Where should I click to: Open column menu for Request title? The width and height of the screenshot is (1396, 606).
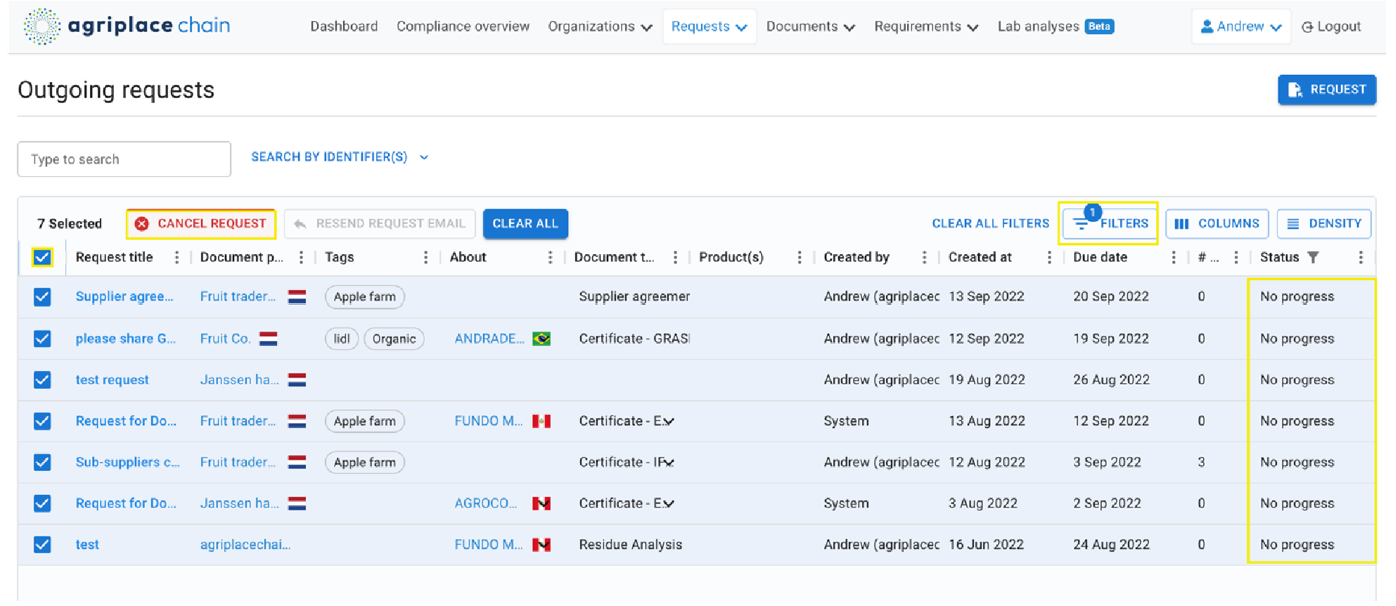pyautogui.click(x=177, y=257)
